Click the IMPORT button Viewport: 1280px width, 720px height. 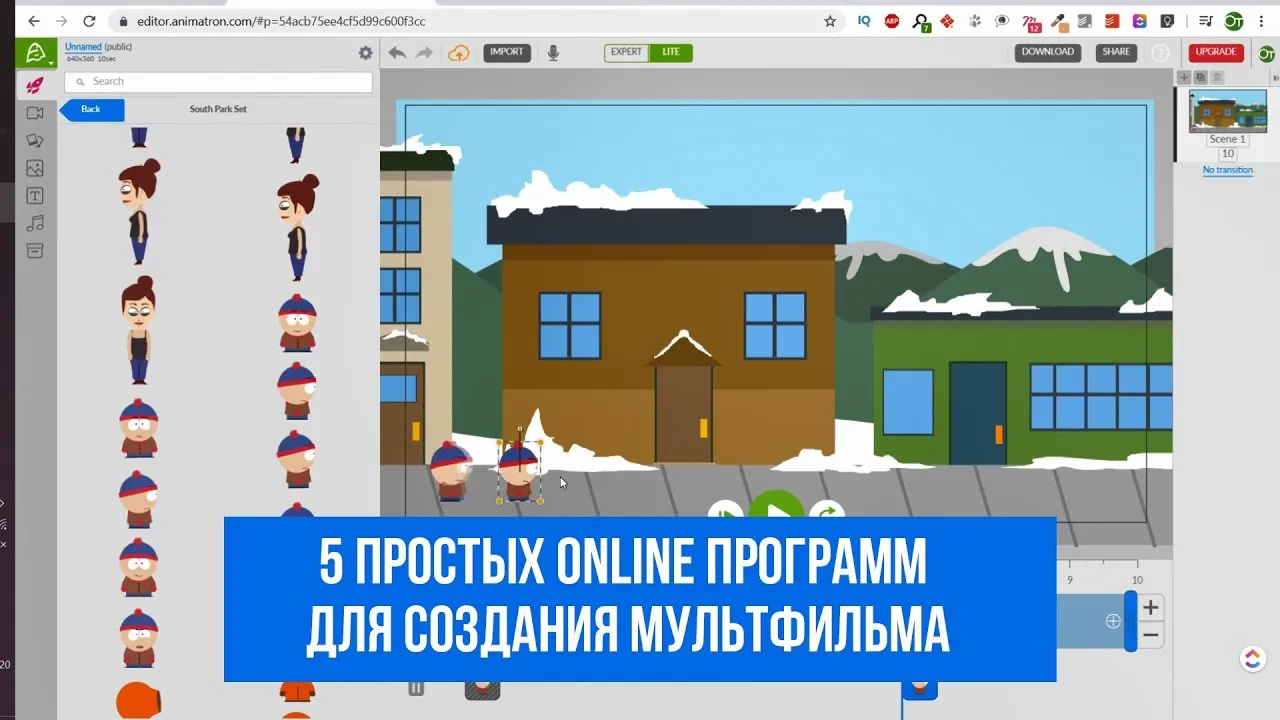coord(507,52)
